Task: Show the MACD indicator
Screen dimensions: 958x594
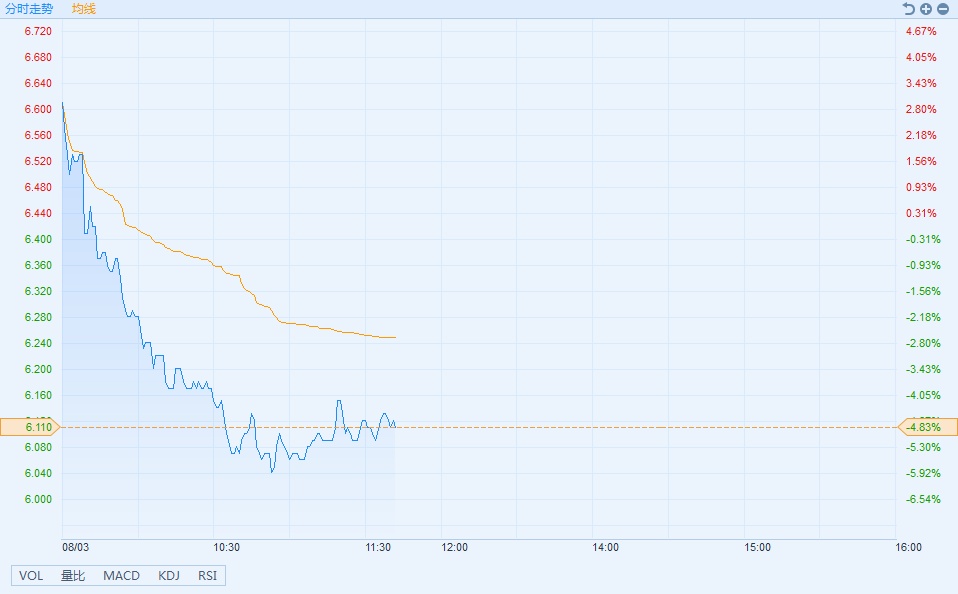Action: point(121,575)
